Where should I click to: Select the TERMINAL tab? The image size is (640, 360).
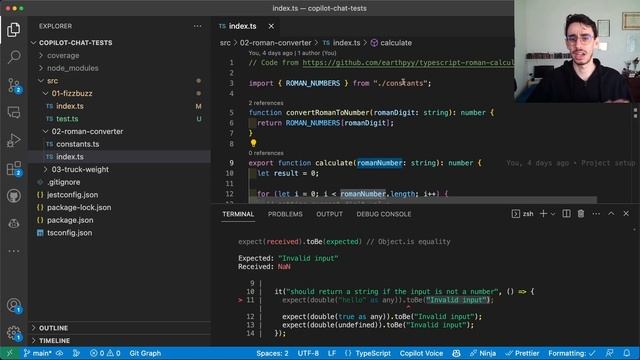coord(238,214)
